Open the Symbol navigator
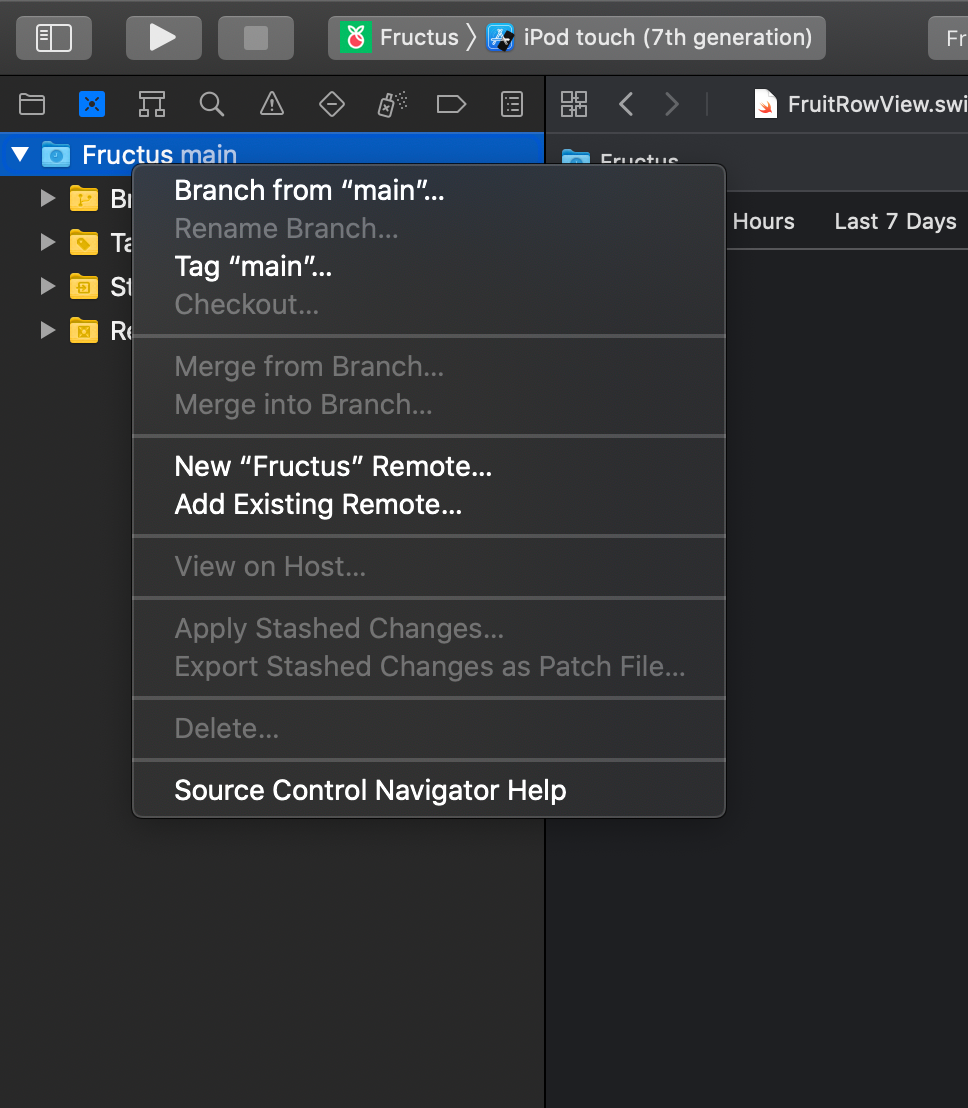This screenshot has width=968, height=1108. click(x=152, y=105)
